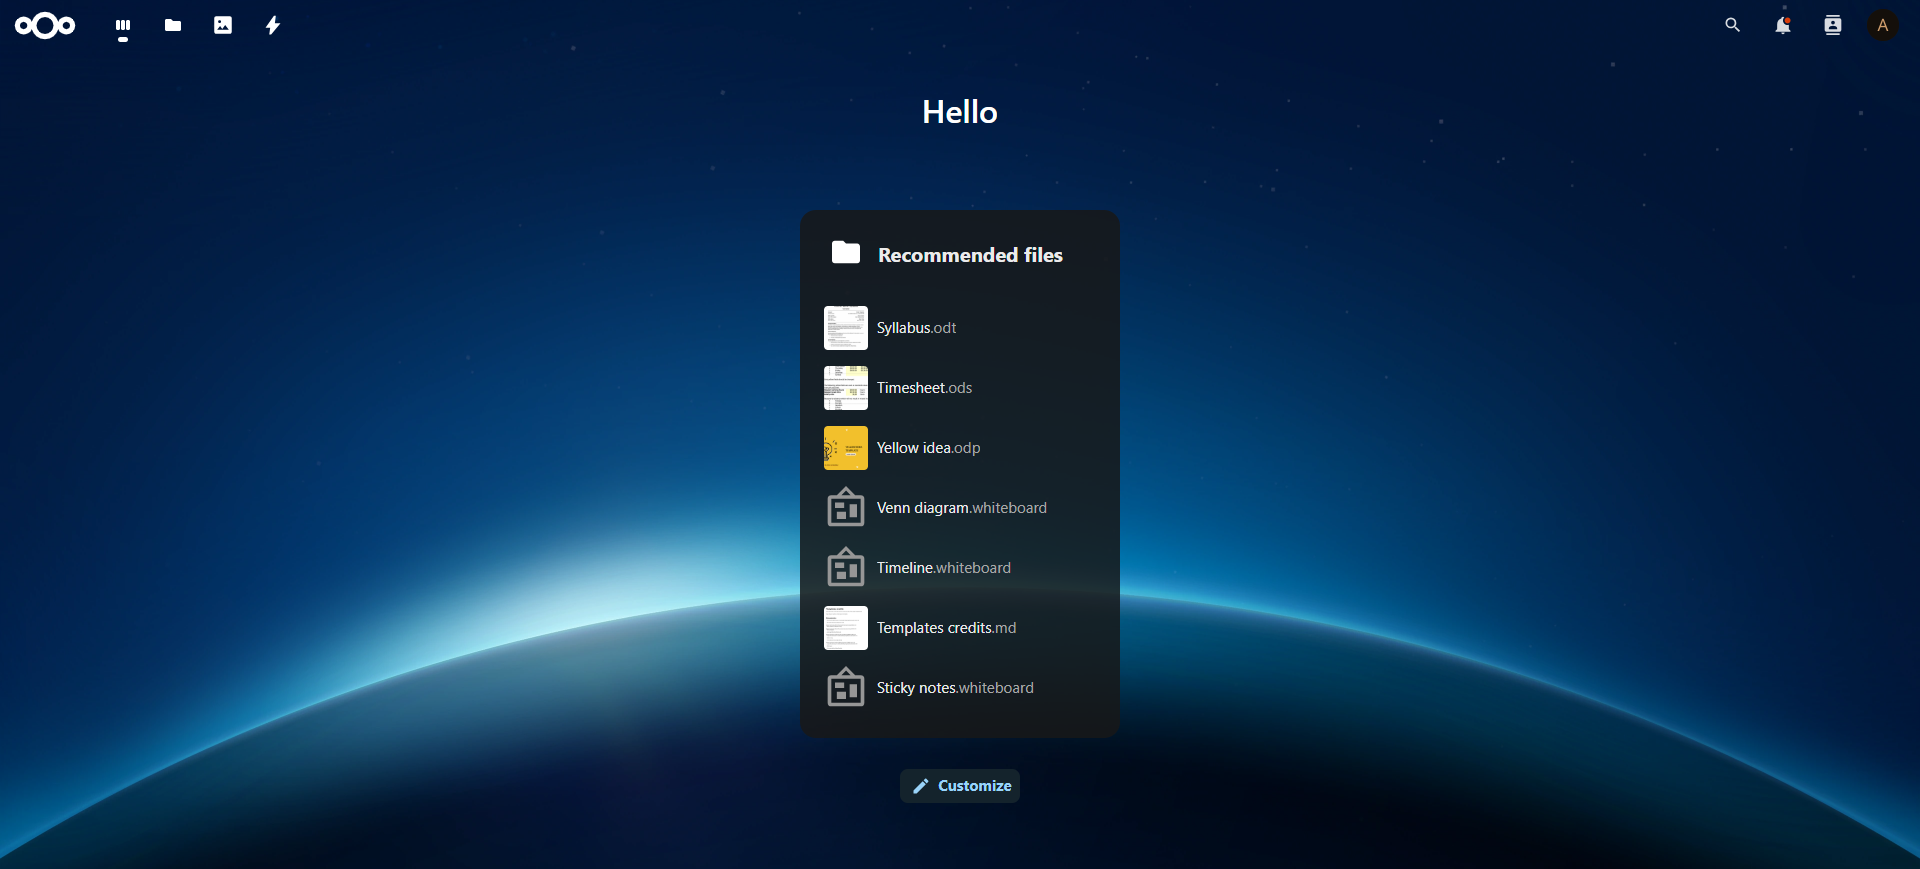This screenshot has height=869, width=1920.
Task: Open Timeline.whiteboard file
Action: pos(943,568)
